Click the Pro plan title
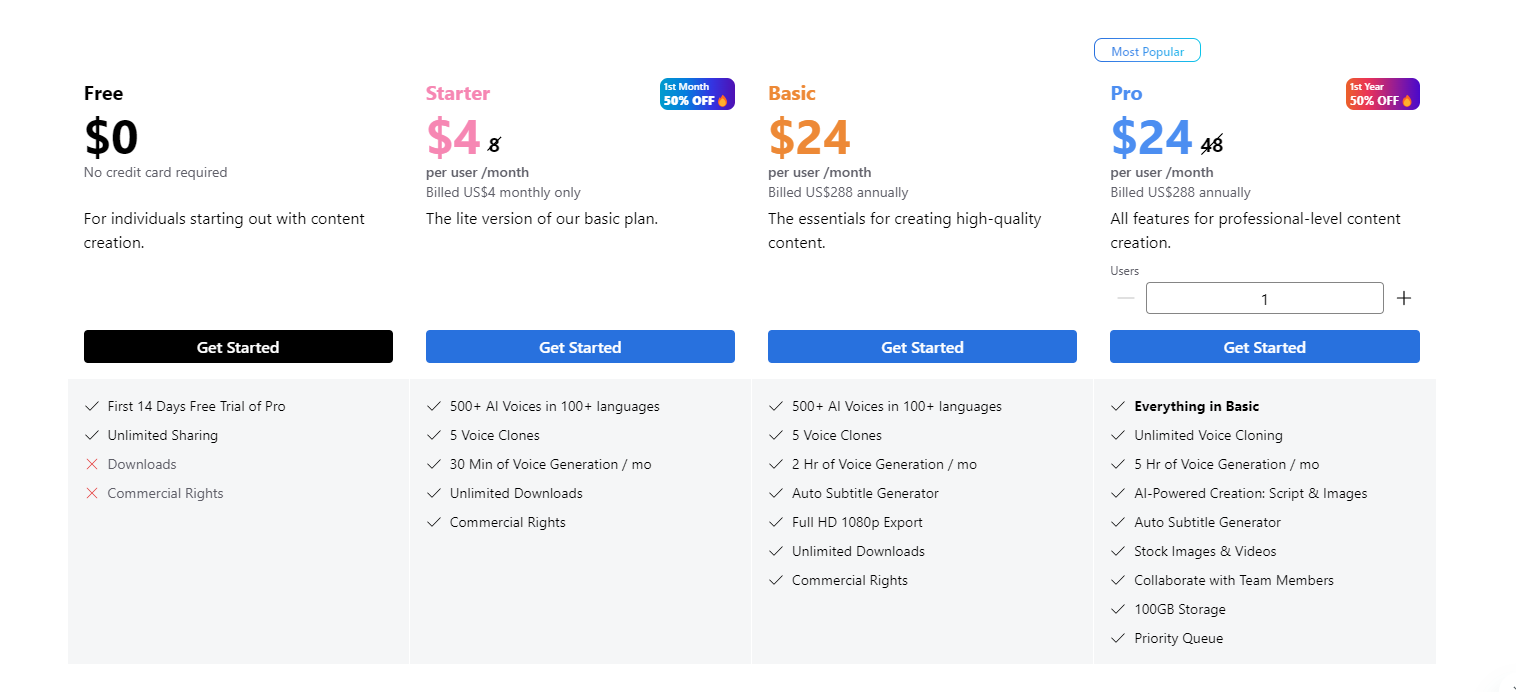This screenshot has width=1516, height=692. pos(1126,93)
